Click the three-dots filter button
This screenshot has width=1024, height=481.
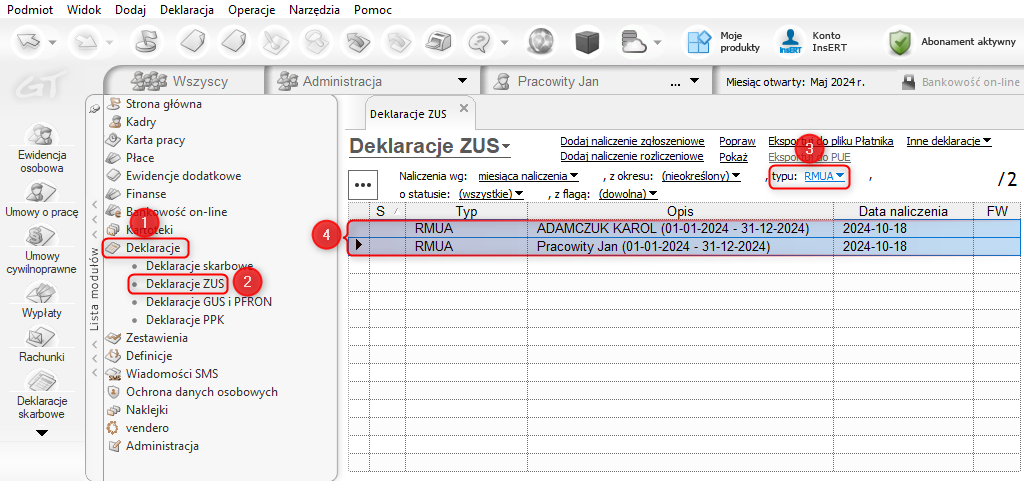[361, 185]
